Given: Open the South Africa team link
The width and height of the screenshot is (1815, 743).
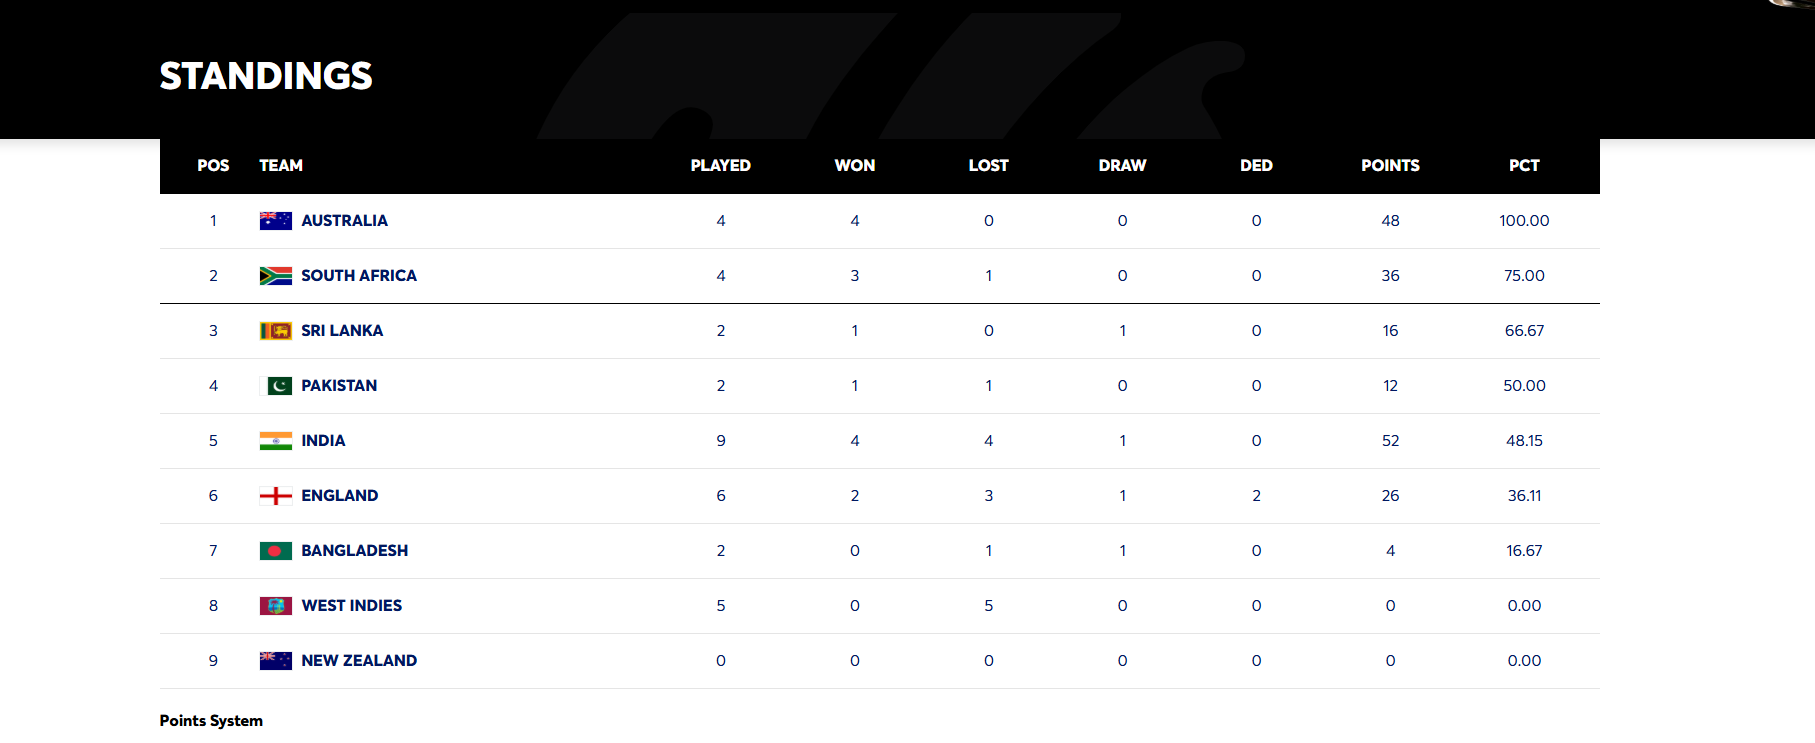Looking at the screenshot, I should (x=359, y=276).
